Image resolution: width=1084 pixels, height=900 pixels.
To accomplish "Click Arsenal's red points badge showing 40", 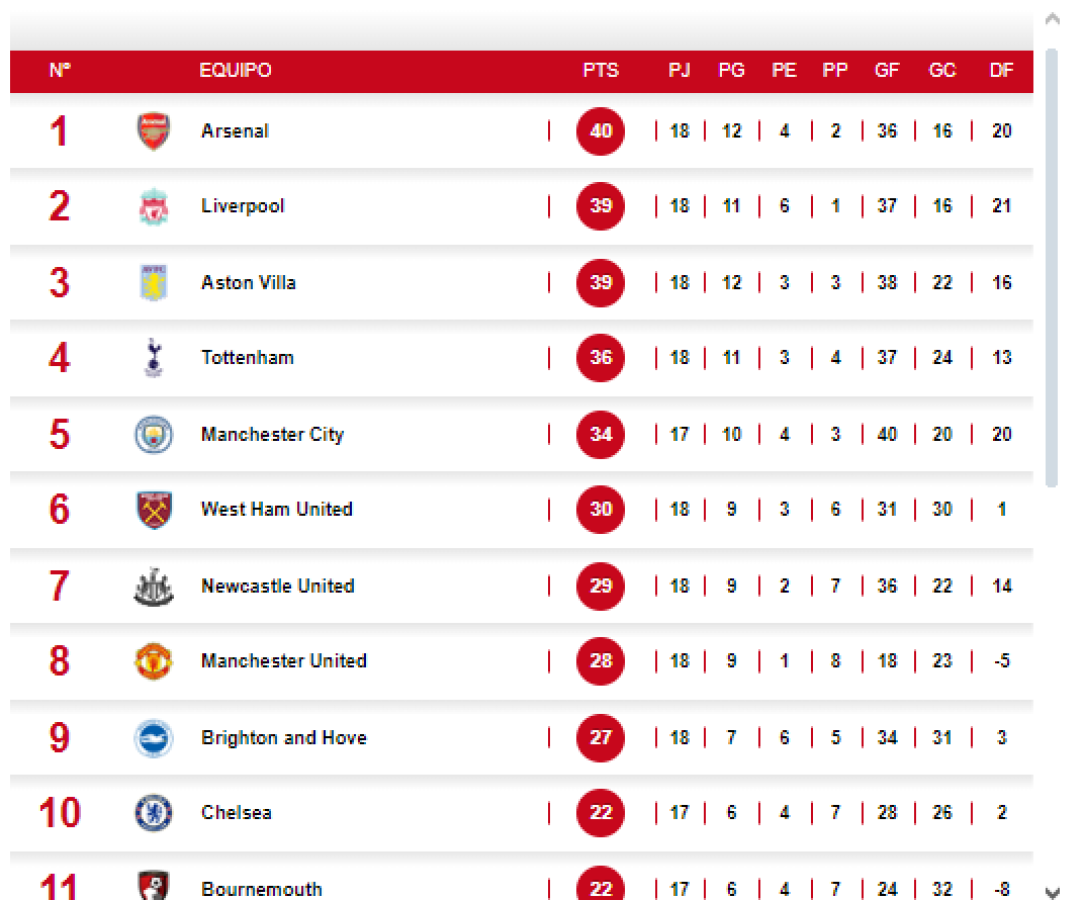I will [600, 131].
